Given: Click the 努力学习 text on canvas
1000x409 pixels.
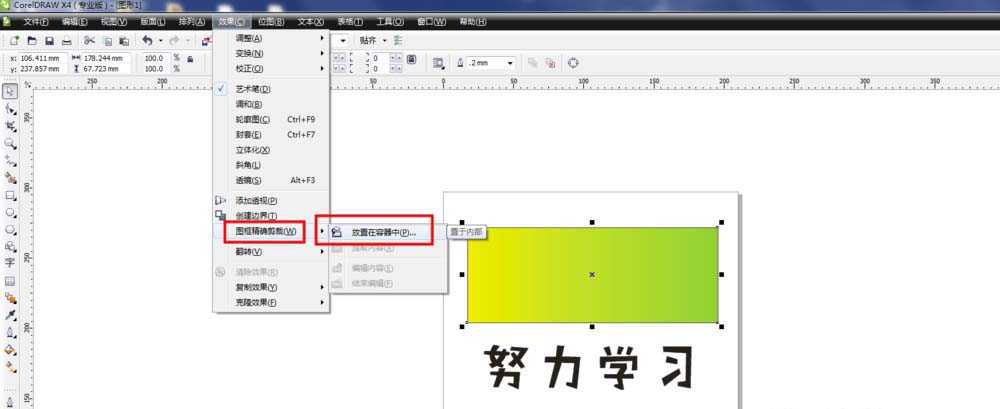Looking at the screenshot, I should click(x=591, y=368).
